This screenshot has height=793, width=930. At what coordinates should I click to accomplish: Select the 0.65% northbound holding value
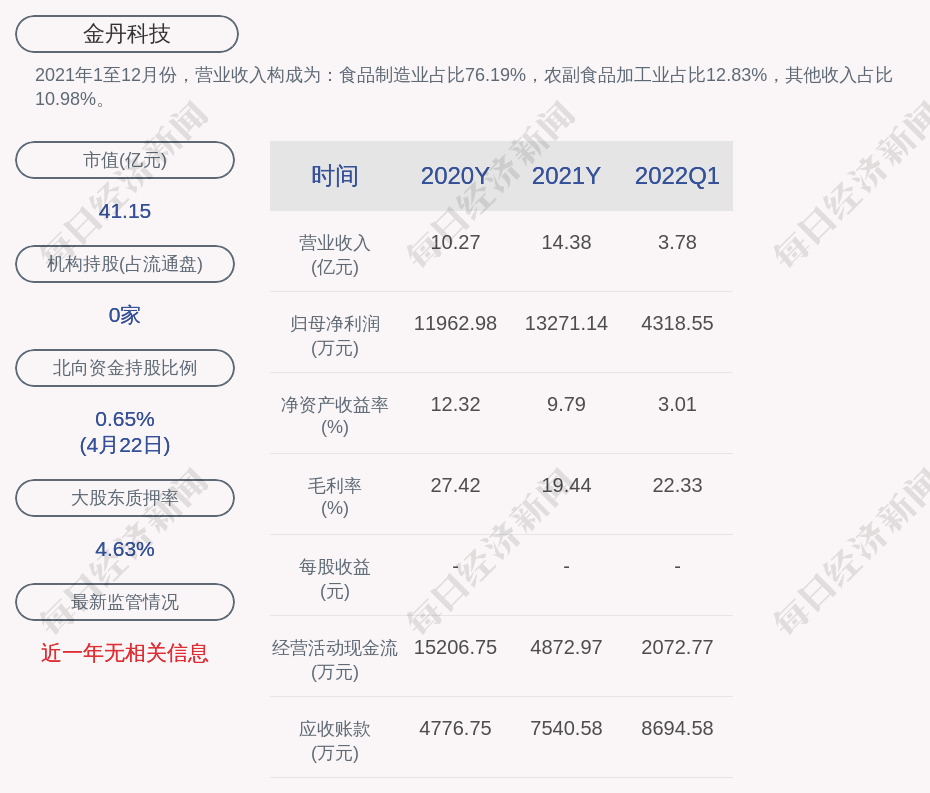pyautogui.click(x=125, y=419)
